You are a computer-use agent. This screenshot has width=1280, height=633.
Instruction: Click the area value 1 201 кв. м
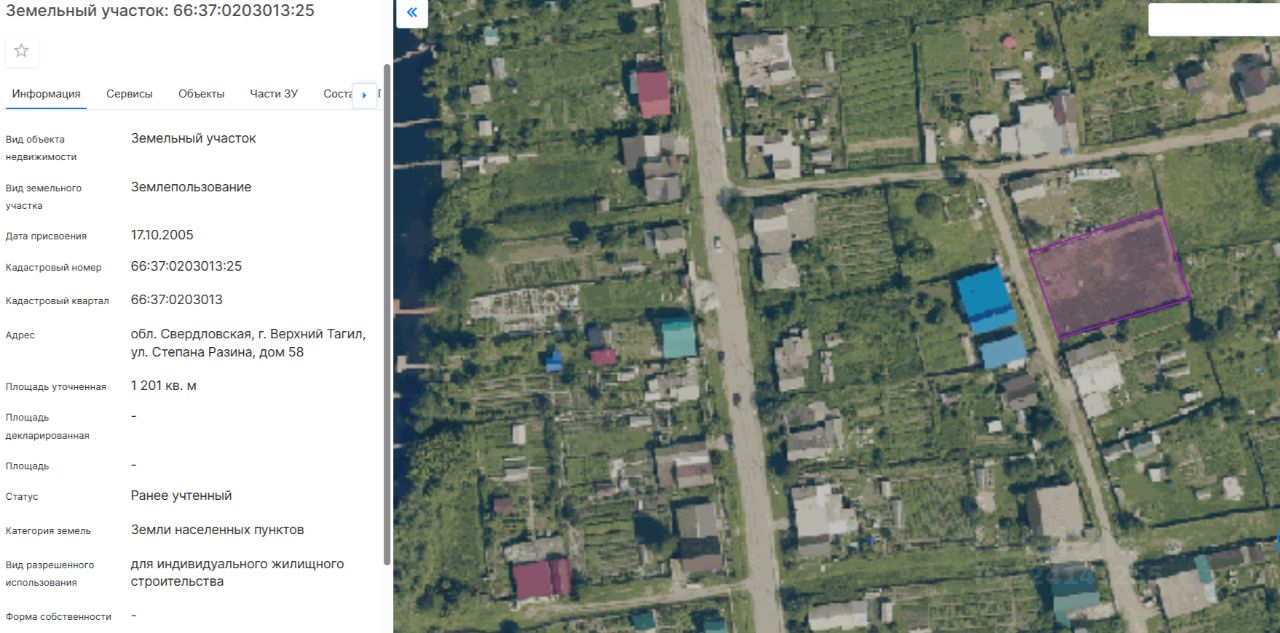pyautogui.click(x=164, y=385)
